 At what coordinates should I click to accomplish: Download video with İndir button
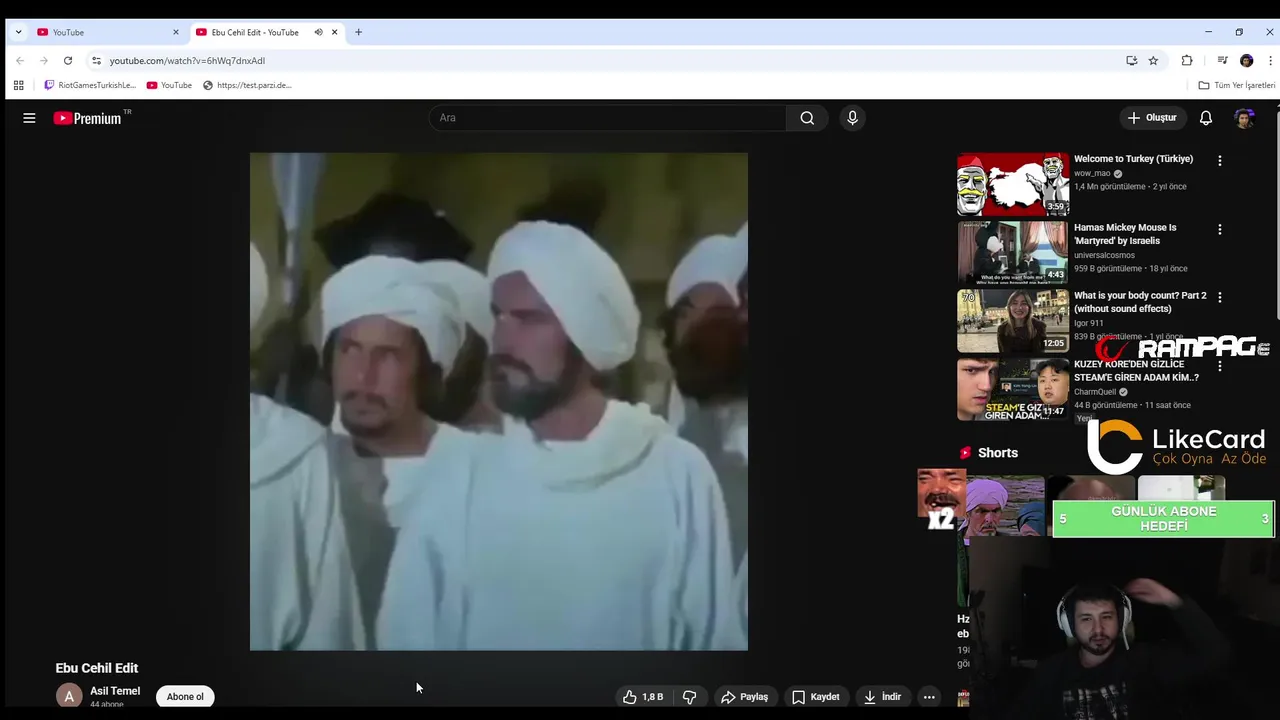click(882, 697)
